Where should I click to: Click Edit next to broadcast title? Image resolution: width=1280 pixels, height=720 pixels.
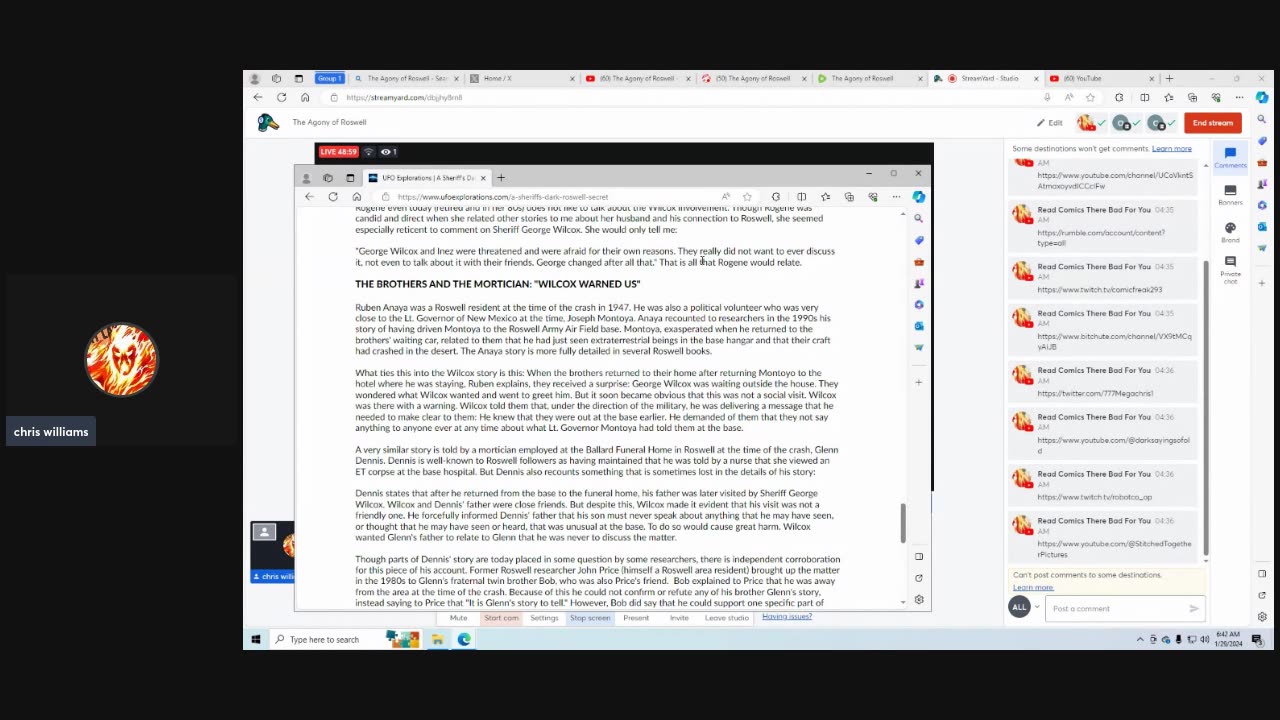pyautogui.click(x=1049, y=123)
